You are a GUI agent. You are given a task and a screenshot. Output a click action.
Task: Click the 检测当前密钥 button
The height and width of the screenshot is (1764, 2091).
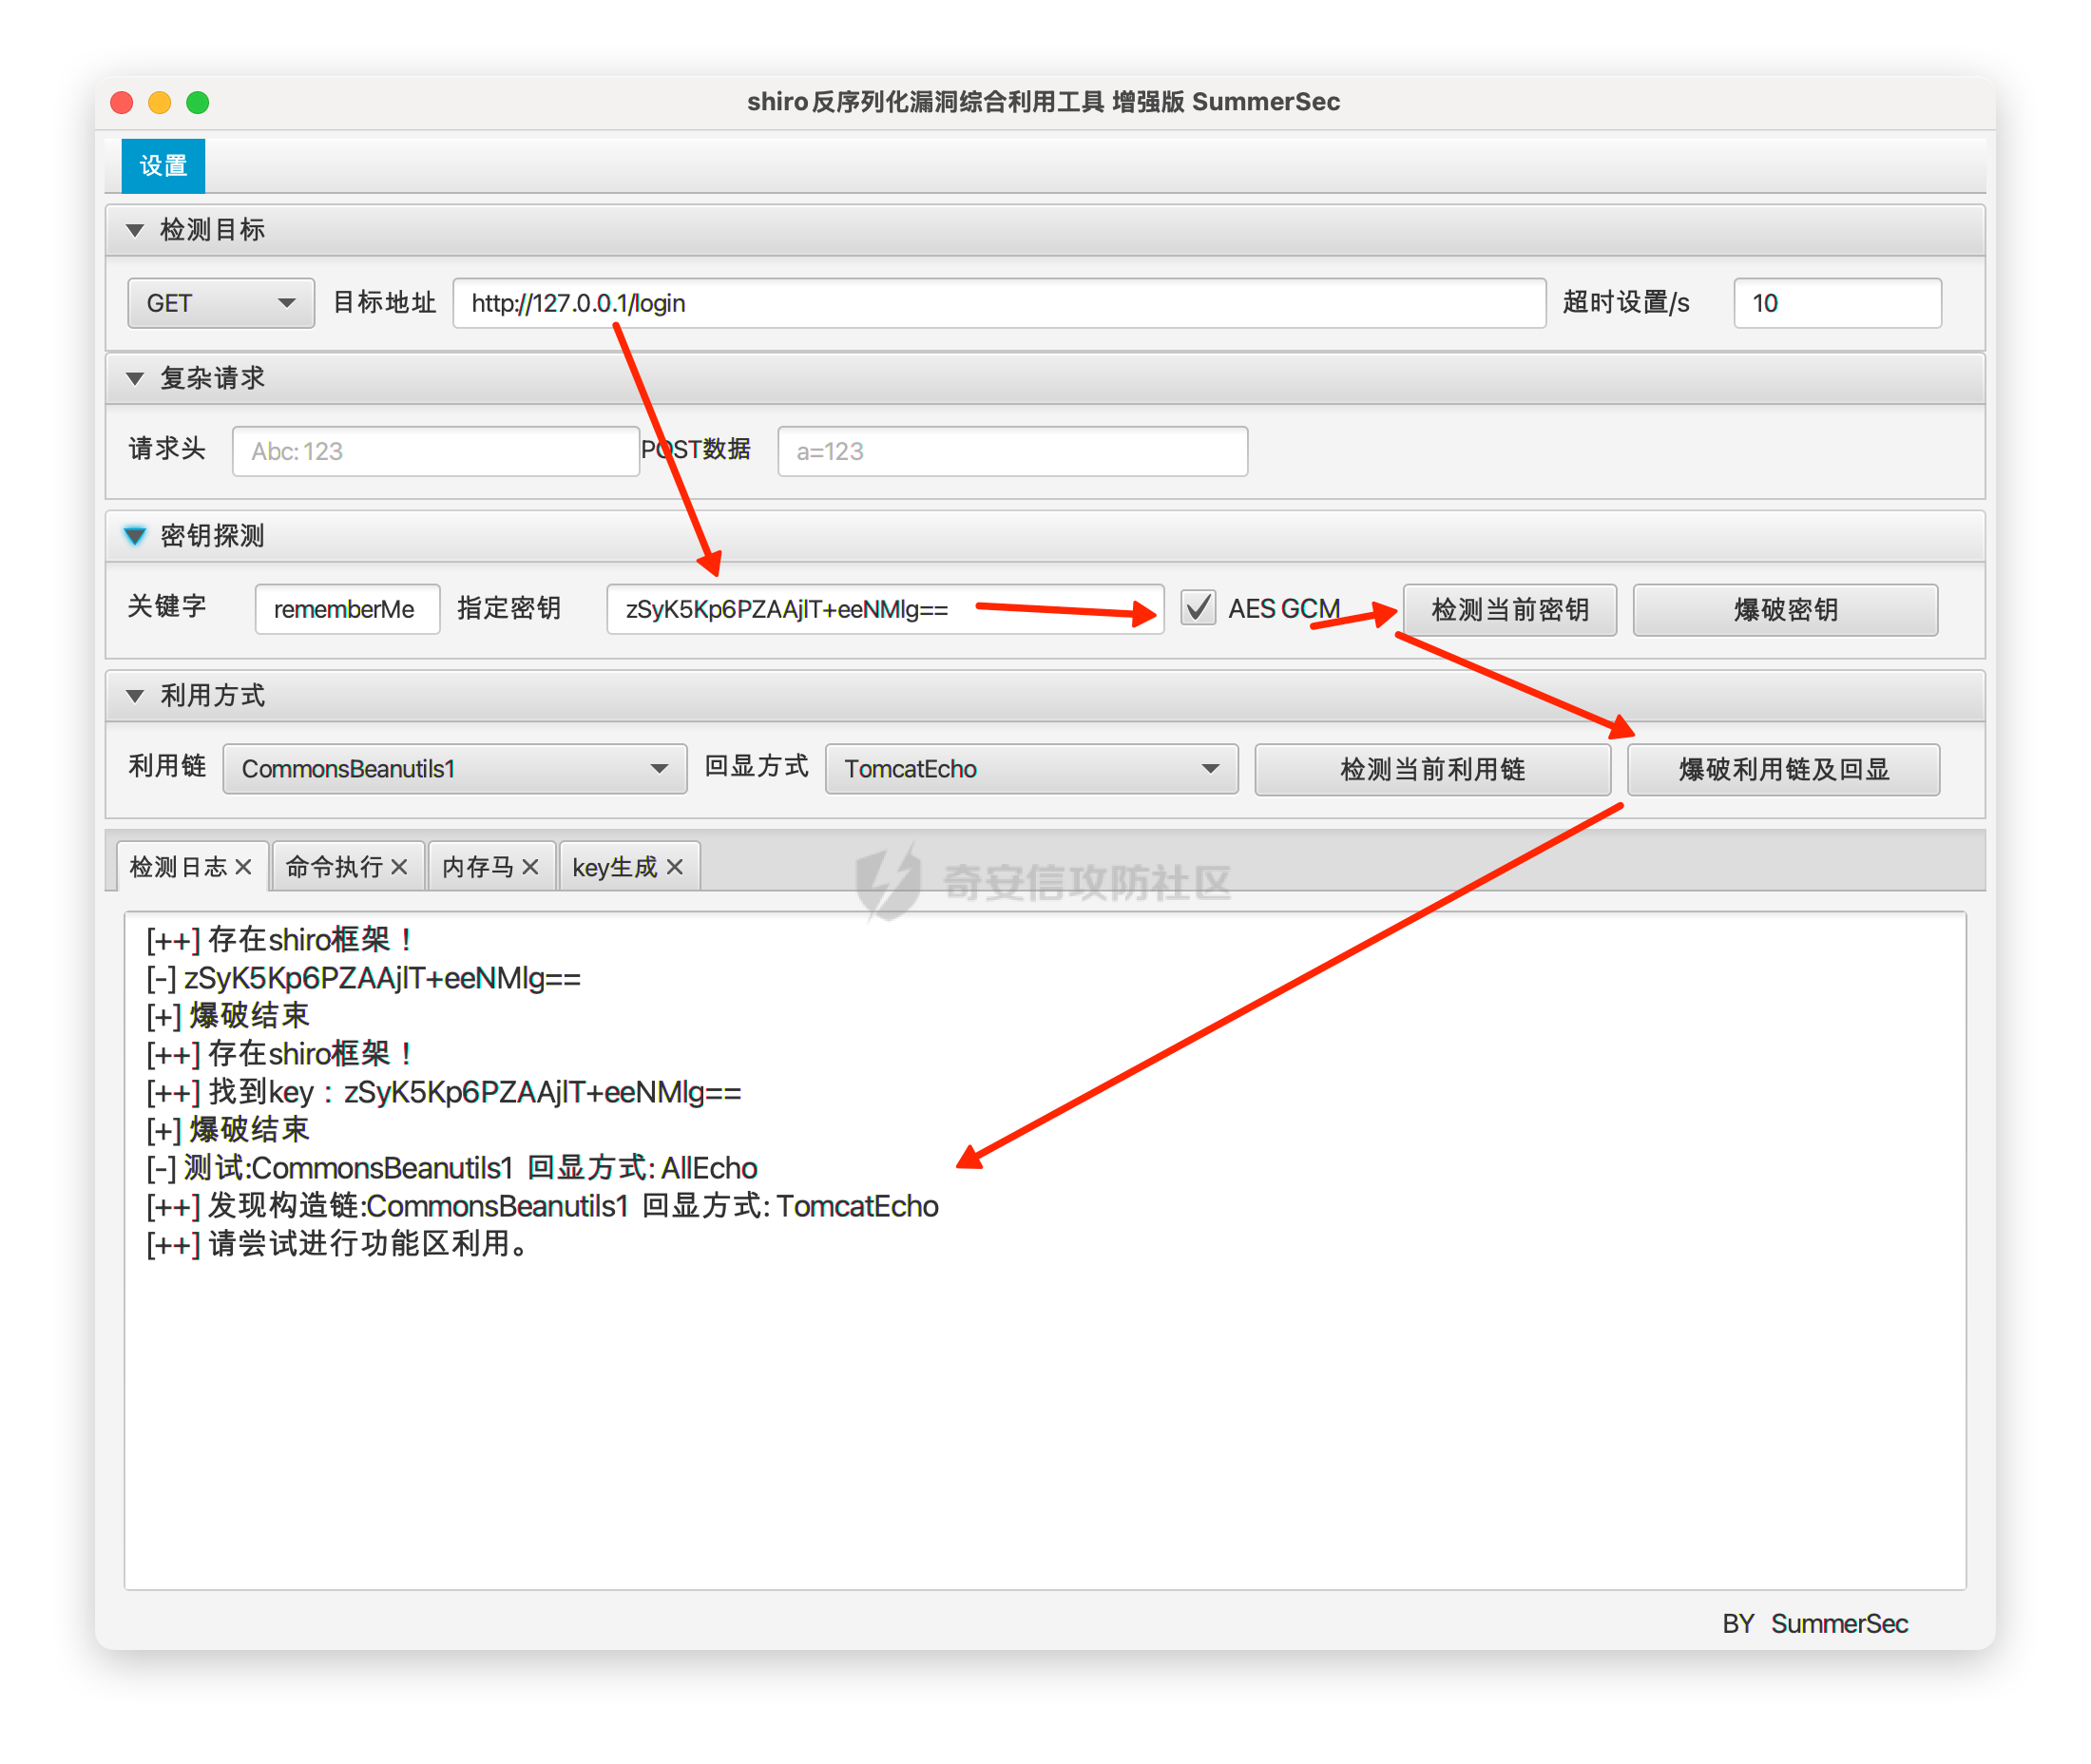pyautogui.click(x=1509, y=609)
